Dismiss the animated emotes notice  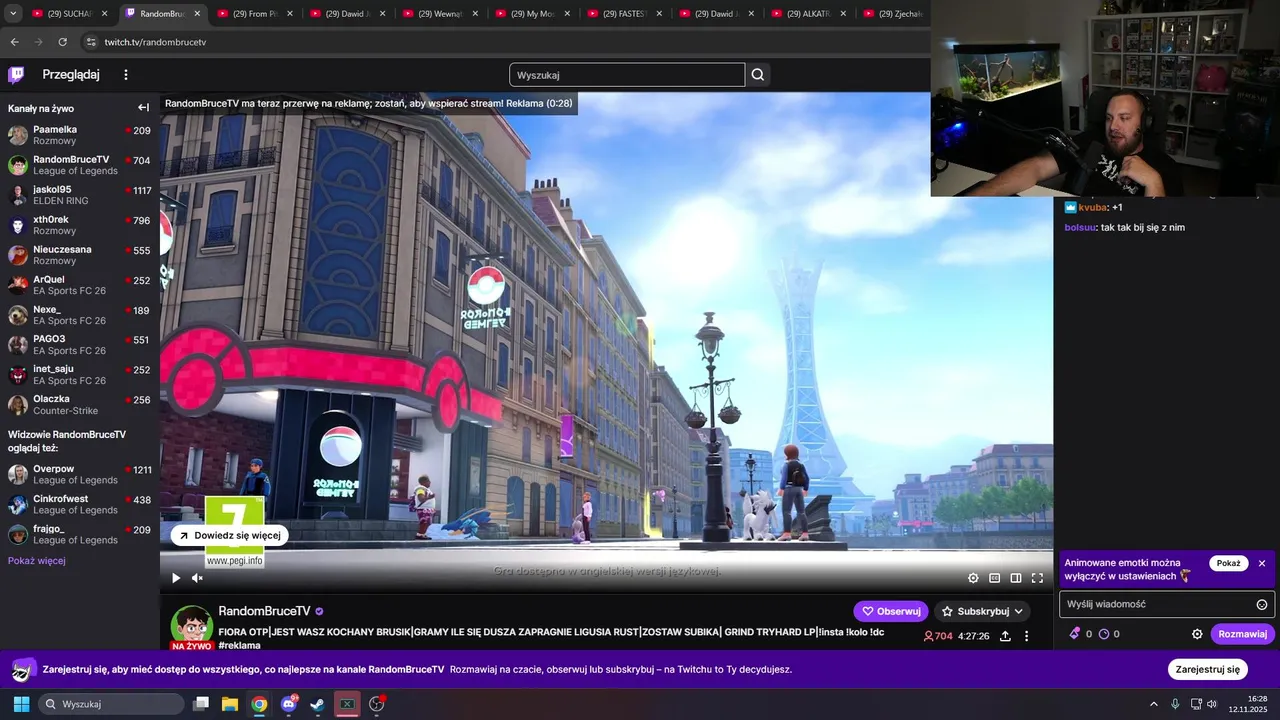pos(1262,564)
